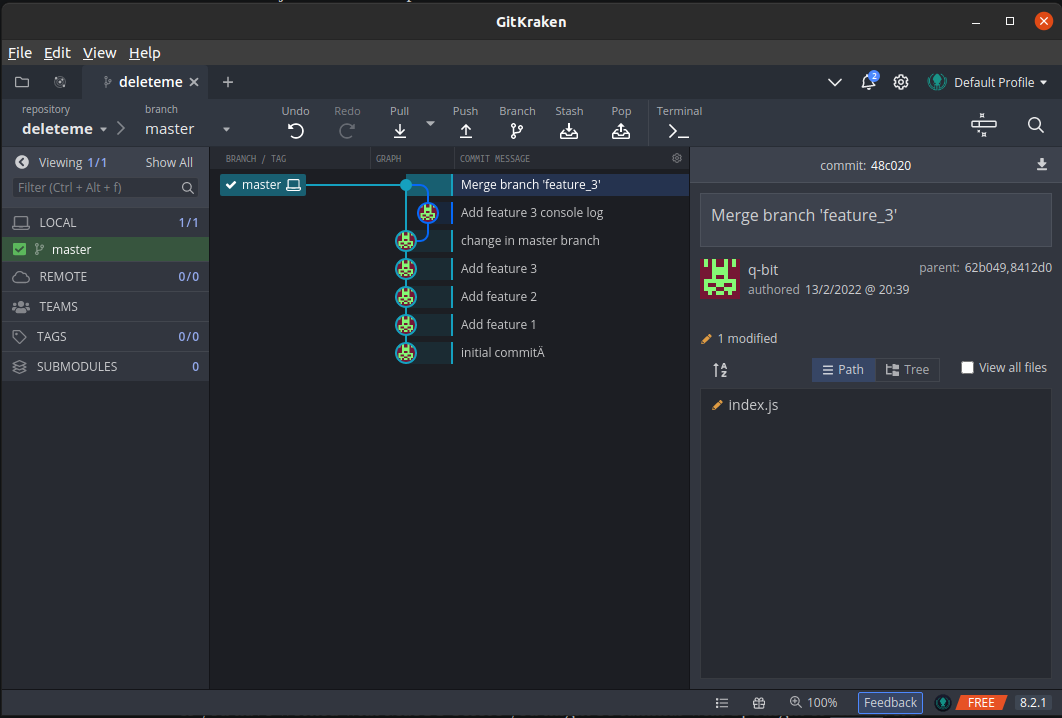Click the Pull toolbar icon
The width and height of the screenshot is (1062, 718).
pos(400,131)
